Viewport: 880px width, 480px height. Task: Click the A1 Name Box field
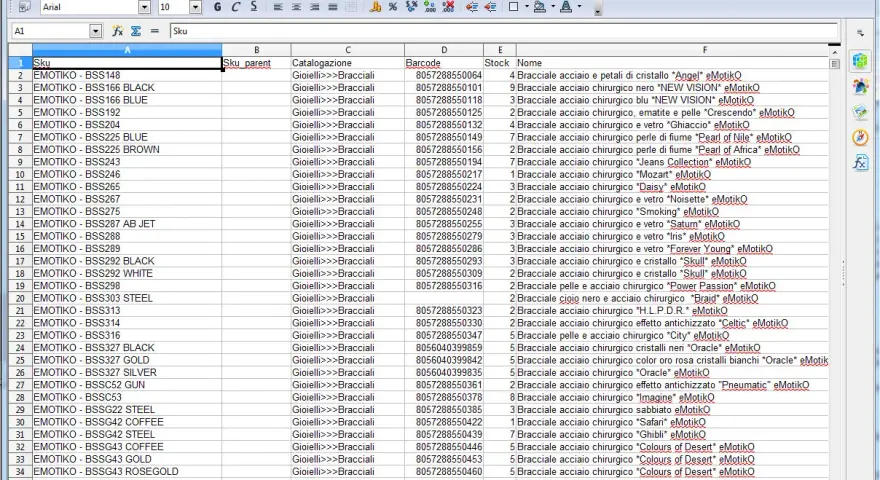click(x=51, y=31)
